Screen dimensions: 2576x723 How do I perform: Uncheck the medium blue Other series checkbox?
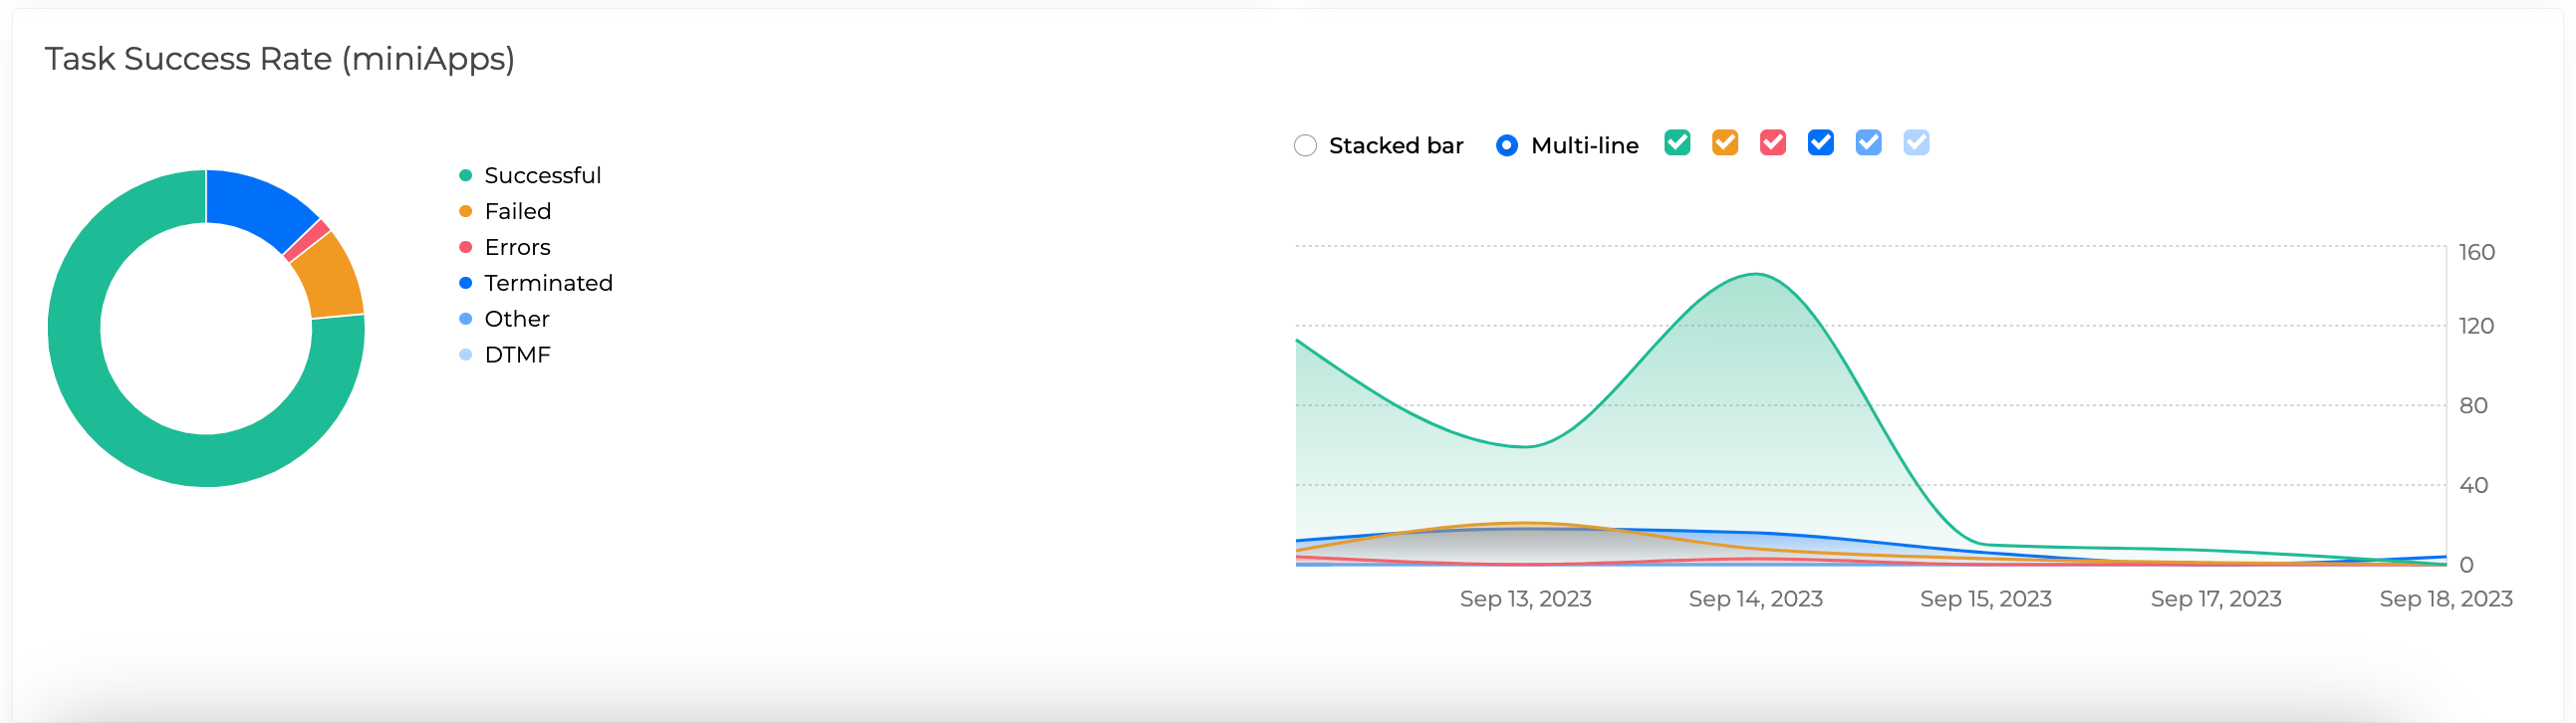[x=1868, y=143]
